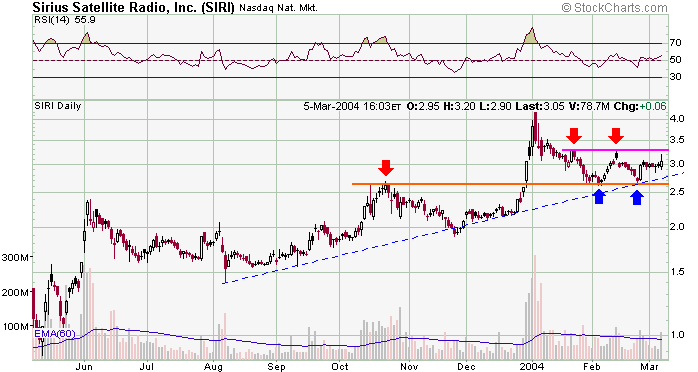Screen dimensions: 698x372
Task: Select the SIRI Daily chart label
Action: (58, 106)
